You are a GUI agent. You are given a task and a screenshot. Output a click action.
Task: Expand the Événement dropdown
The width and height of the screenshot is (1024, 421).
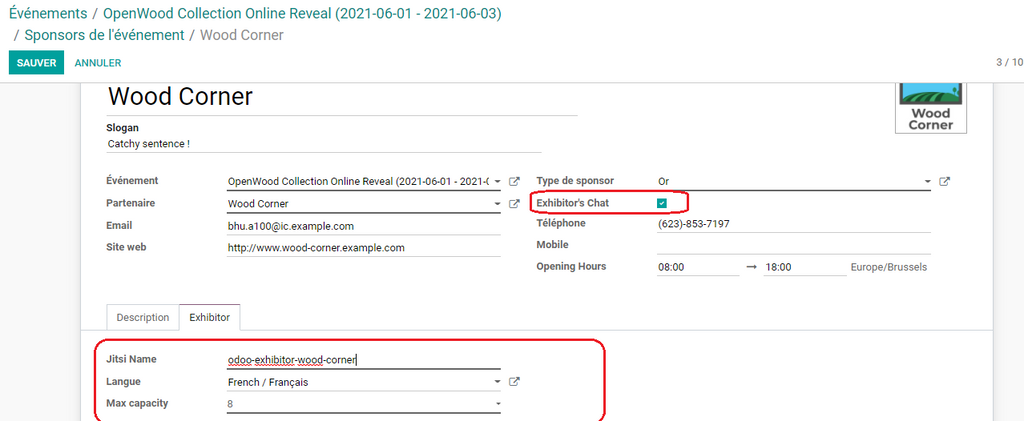click(x=497, y=182)
